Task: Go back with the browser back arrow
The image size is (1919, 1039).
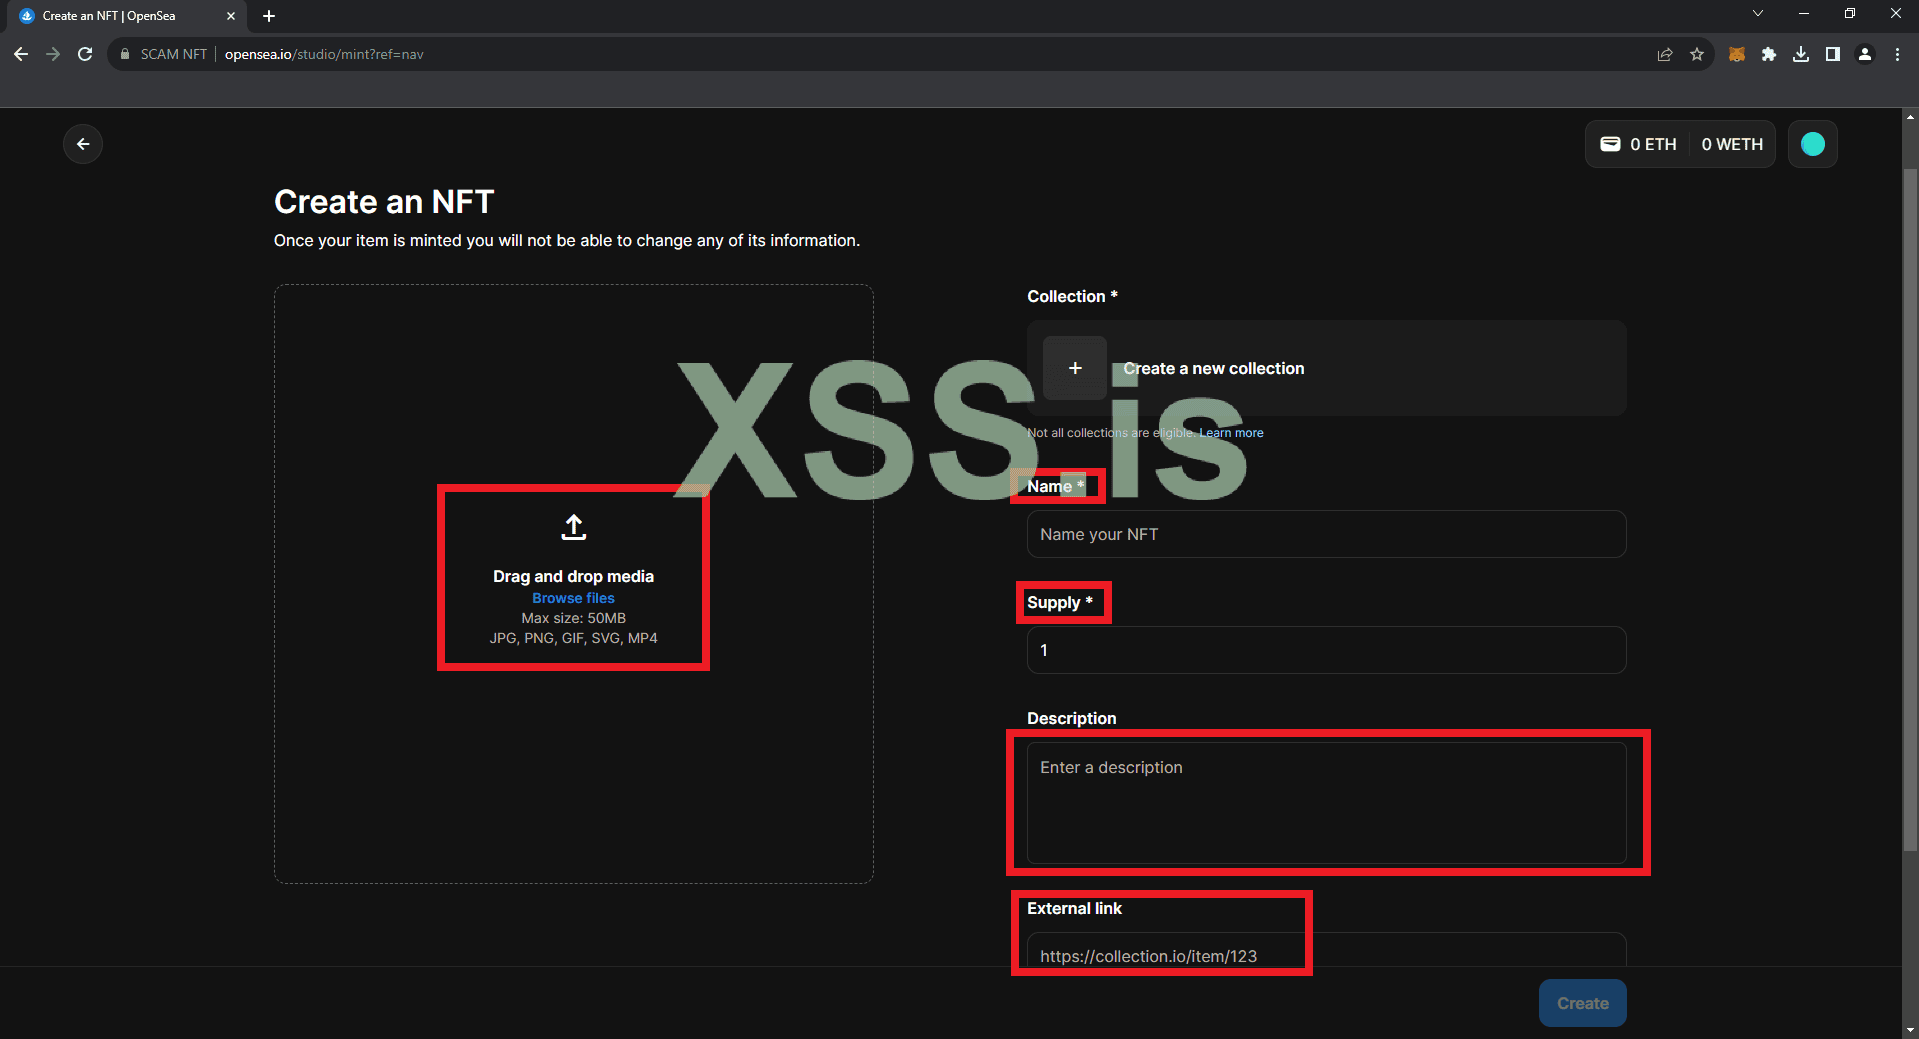Action: point(21,54)
